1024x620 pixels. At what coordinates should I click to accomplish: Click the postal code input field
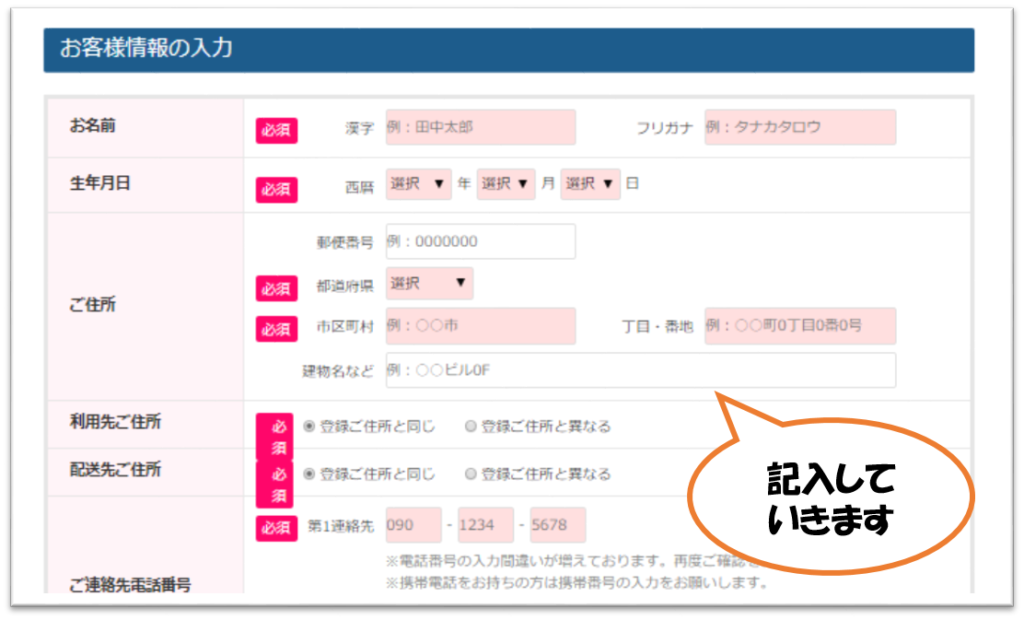click(480, 242)
